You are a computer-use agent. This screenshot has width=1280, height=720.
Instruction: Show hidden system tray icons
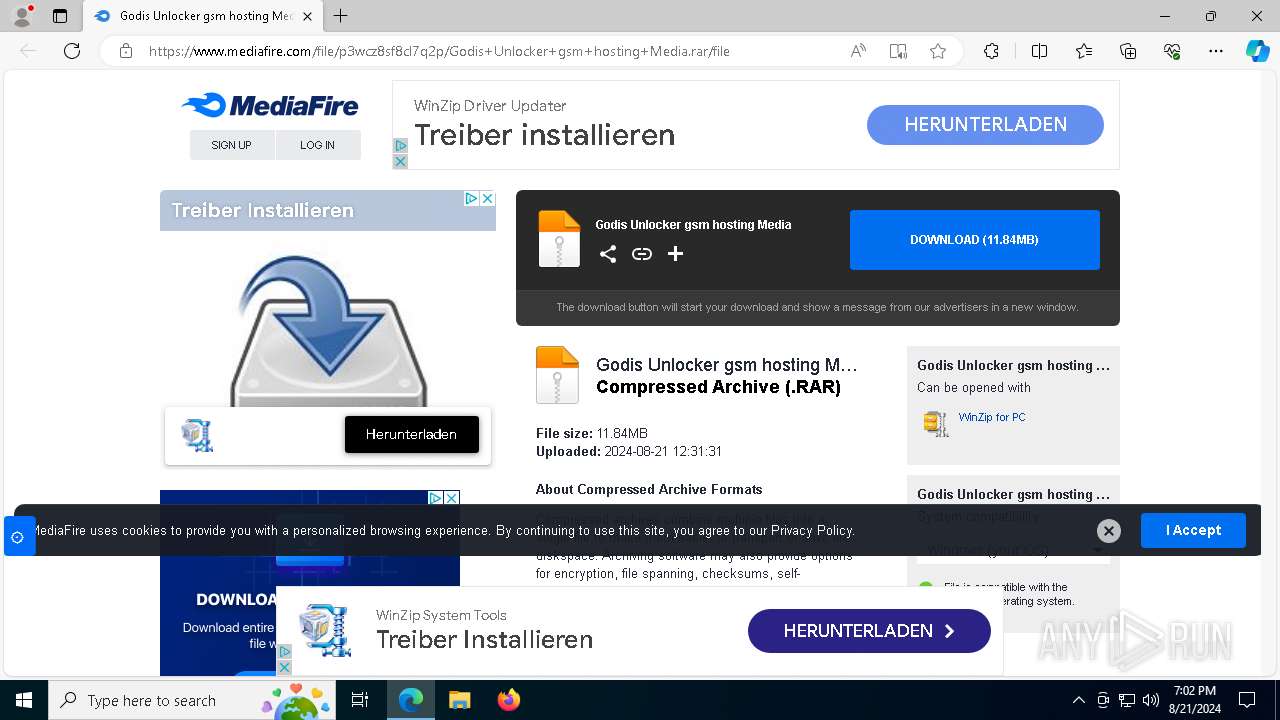click(1078, 700)
